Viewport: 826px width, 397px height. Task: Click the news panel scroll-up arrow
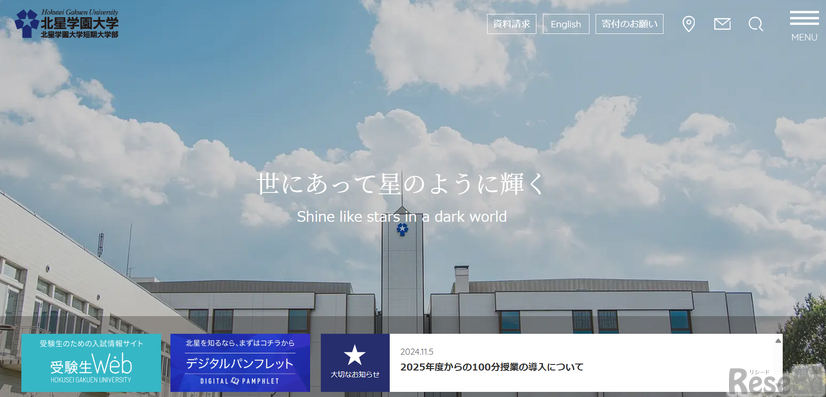click(778, 341)
